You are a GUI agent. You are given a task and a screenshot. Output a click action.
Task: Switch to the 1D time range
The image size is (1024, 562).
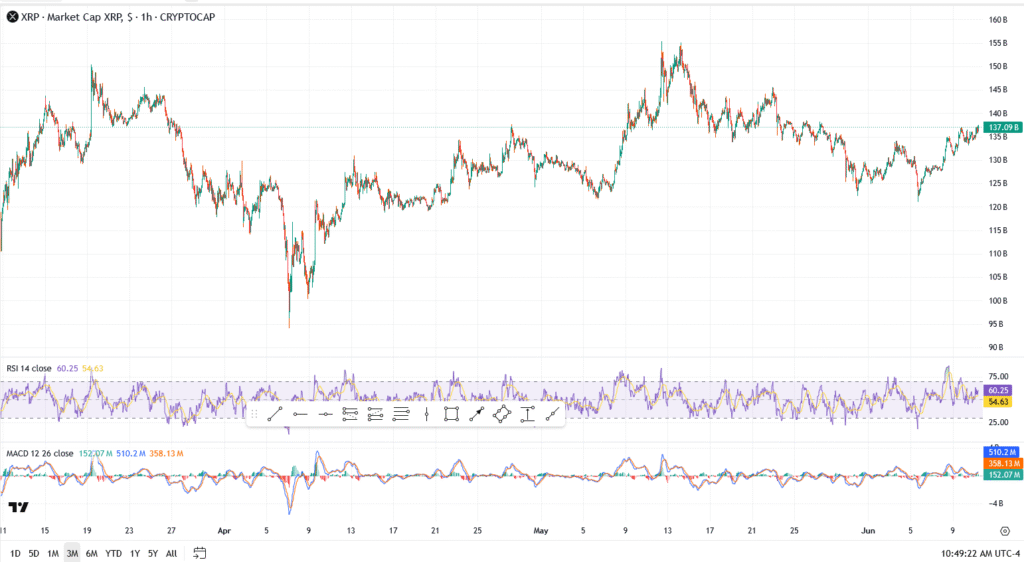(x=15, y=553)
